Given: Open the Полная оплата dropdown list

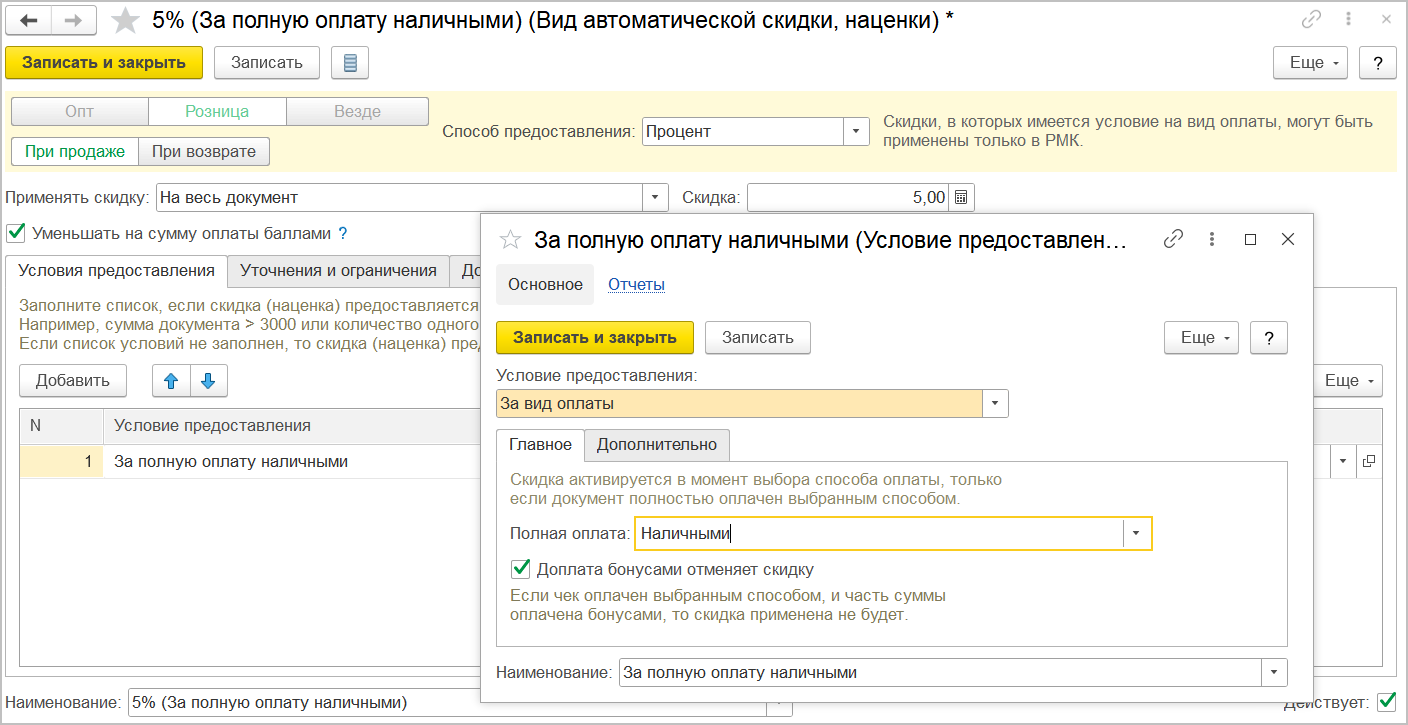Looking at the screenshot, I should pos(1137,534).
